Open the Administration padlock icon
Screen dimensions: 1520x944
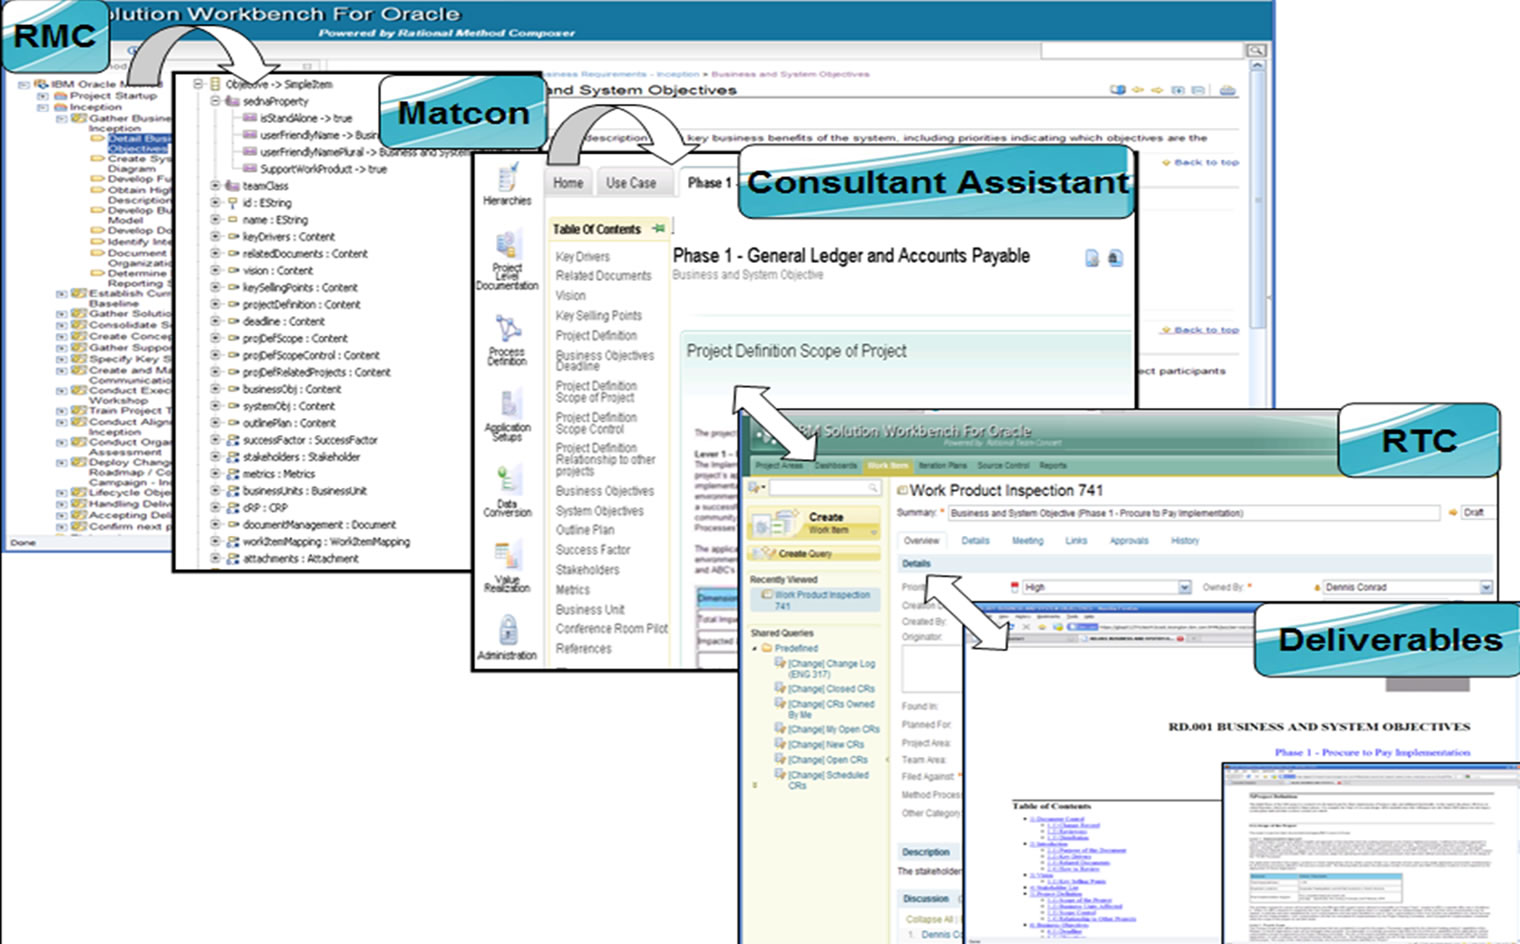[508, 630]
